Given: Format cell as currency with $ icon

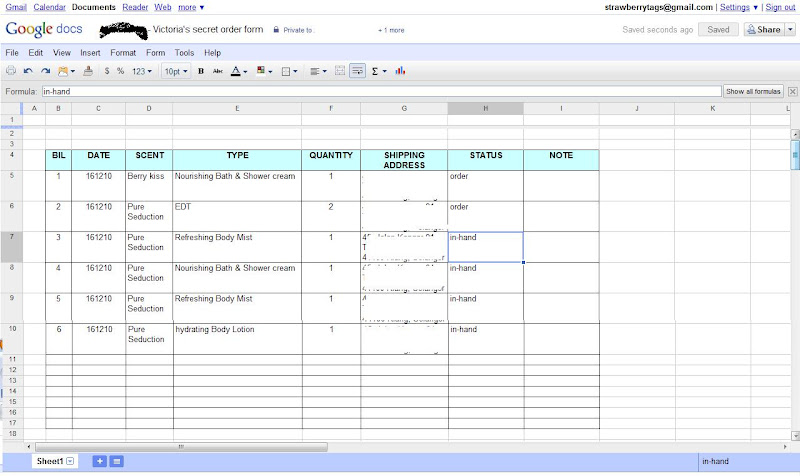Looking at the screenshot, I should coord(107,71).
